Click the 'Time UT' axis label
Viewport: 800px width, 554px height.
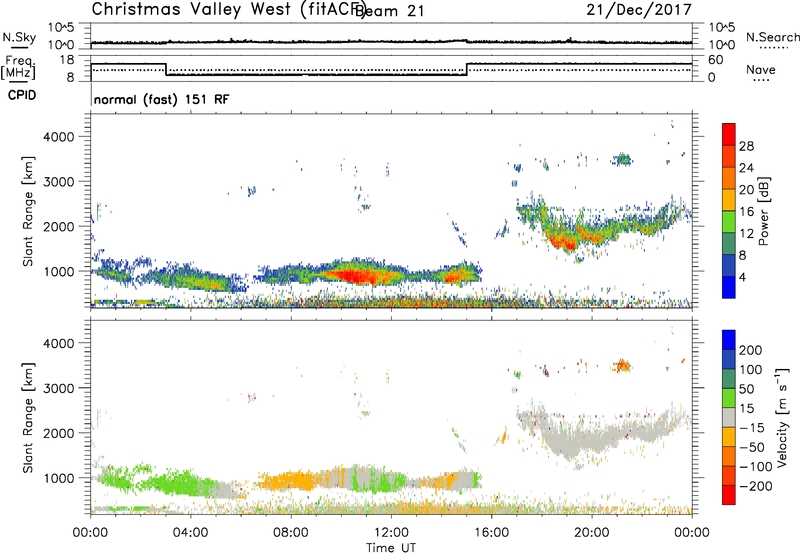[x=391, y=548]
